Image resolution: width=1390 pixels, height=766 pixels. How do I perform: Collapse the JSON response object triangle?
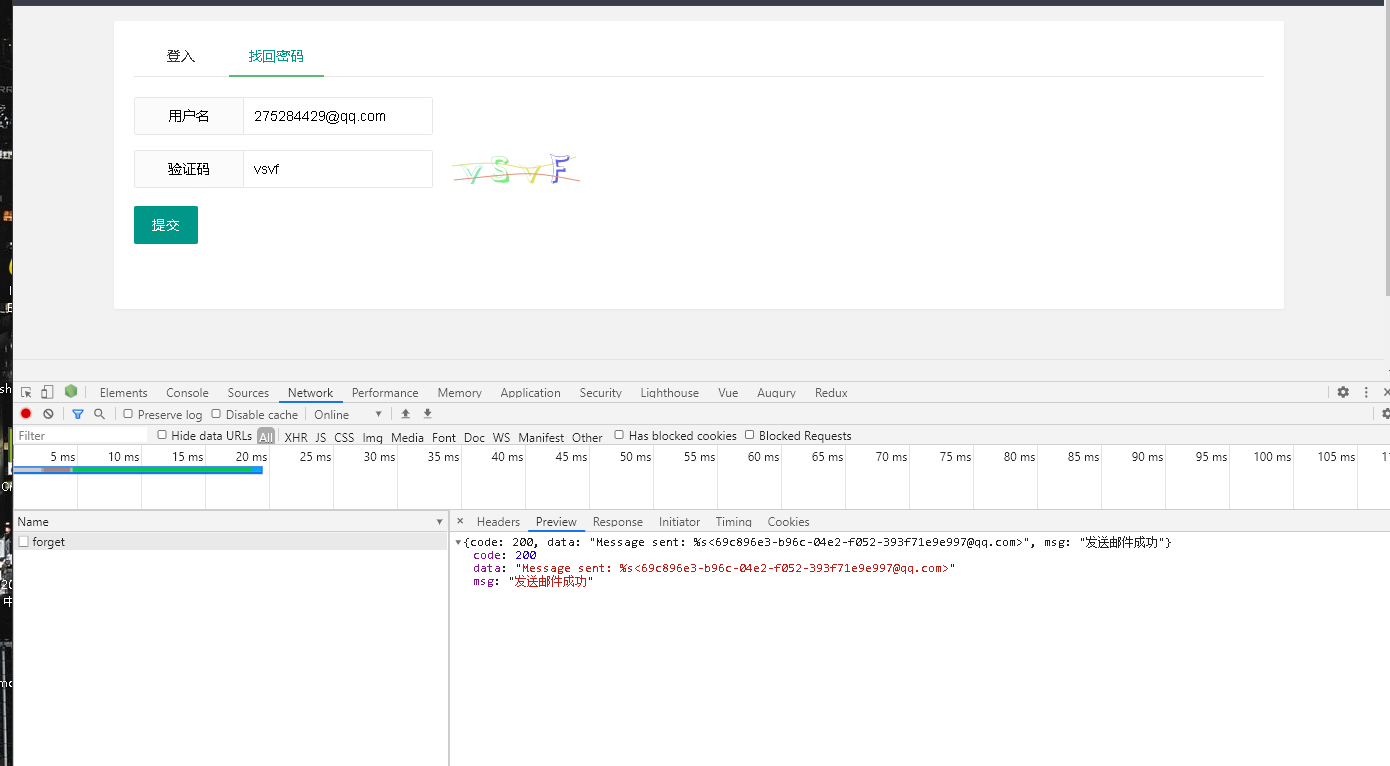[458, 542]
